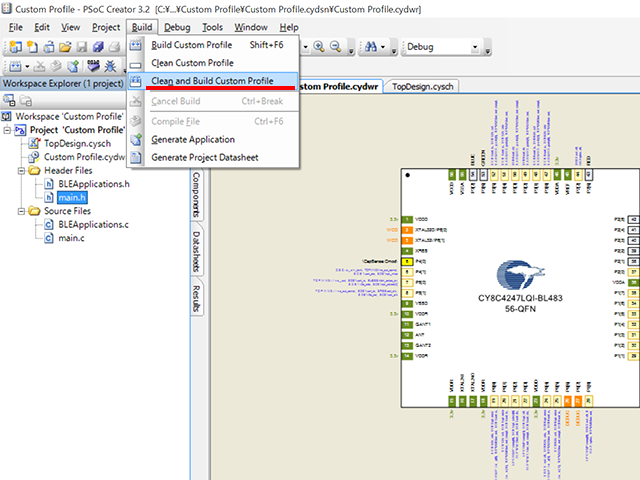This screenshot has height=480, width=640.
Task: Select main.h in Header Files
Action: coord(72,198)
